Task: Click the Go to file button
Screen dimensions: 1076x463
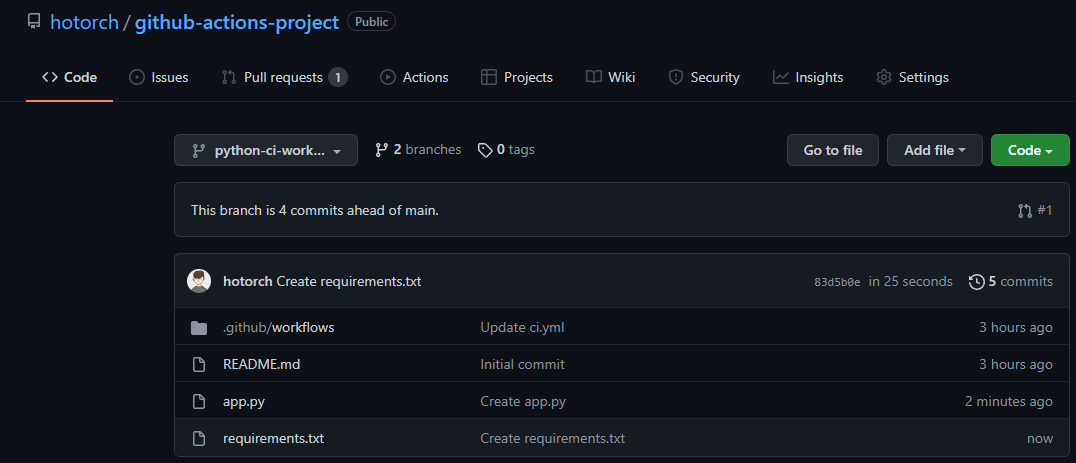Action: pos(832,150)
